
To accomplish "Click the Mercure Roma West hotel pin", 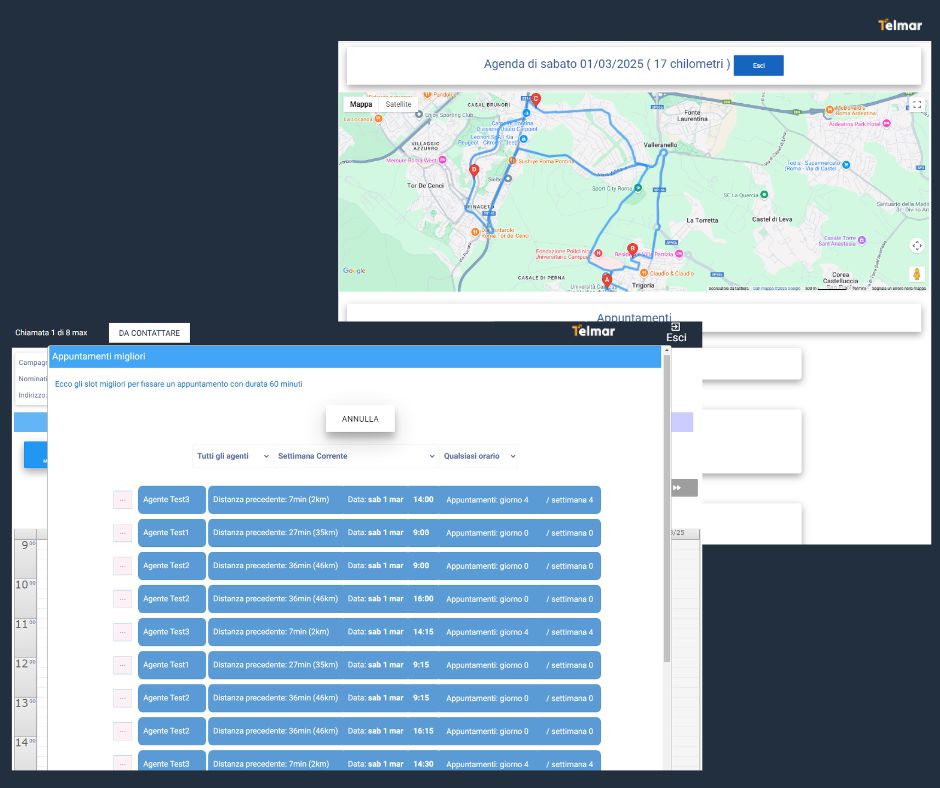I will (442, 160).
